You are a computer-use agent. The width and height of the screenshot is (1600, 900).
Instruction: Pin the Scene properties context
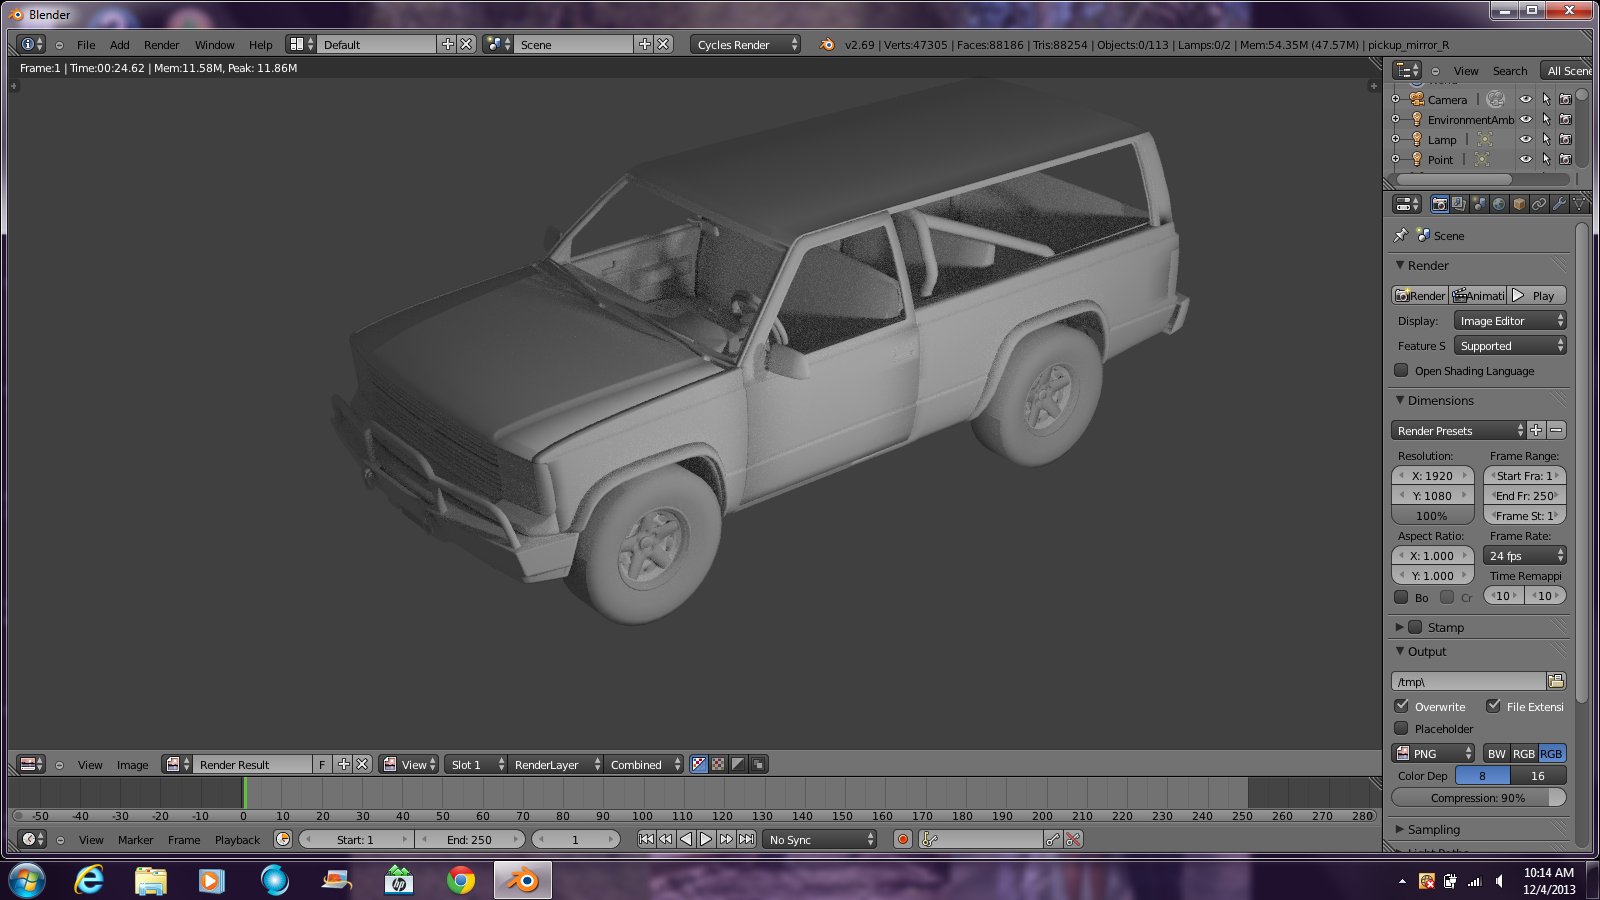1401,235
